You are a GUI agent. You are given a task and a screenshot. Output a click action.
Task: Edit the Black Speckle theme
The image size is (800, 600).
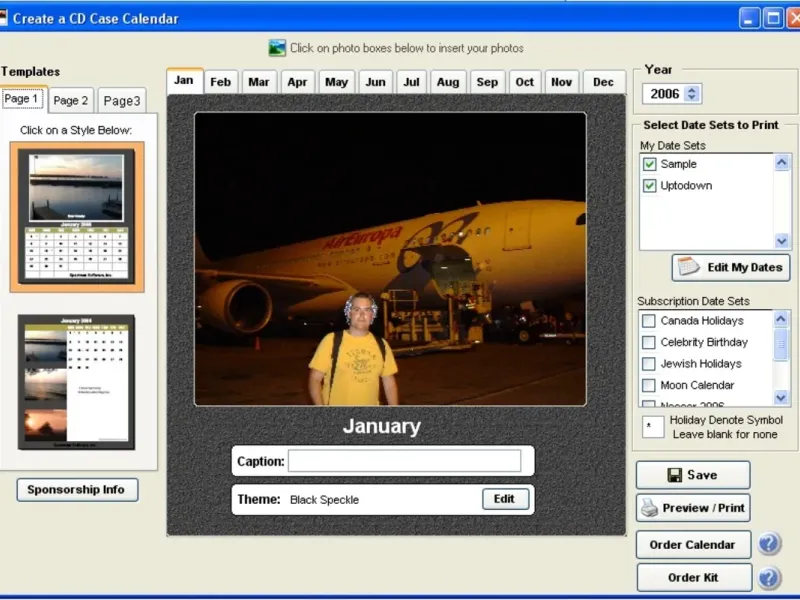505,499
